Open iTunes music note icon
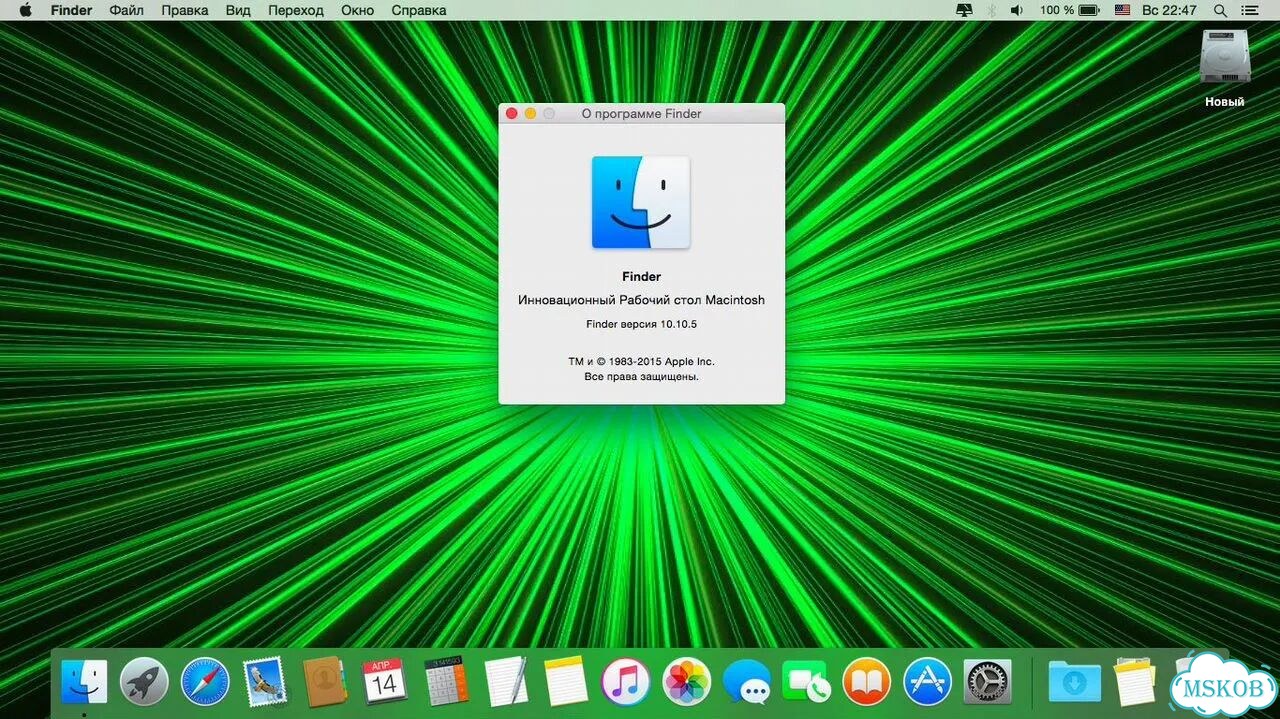Image resolution: width=1280 pixels, height=719 pixels. point(626,682)
